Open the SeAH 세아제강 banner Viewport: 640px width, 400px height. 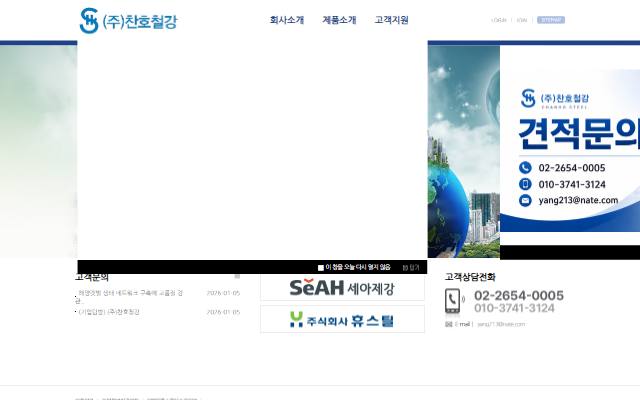(342, 288)
